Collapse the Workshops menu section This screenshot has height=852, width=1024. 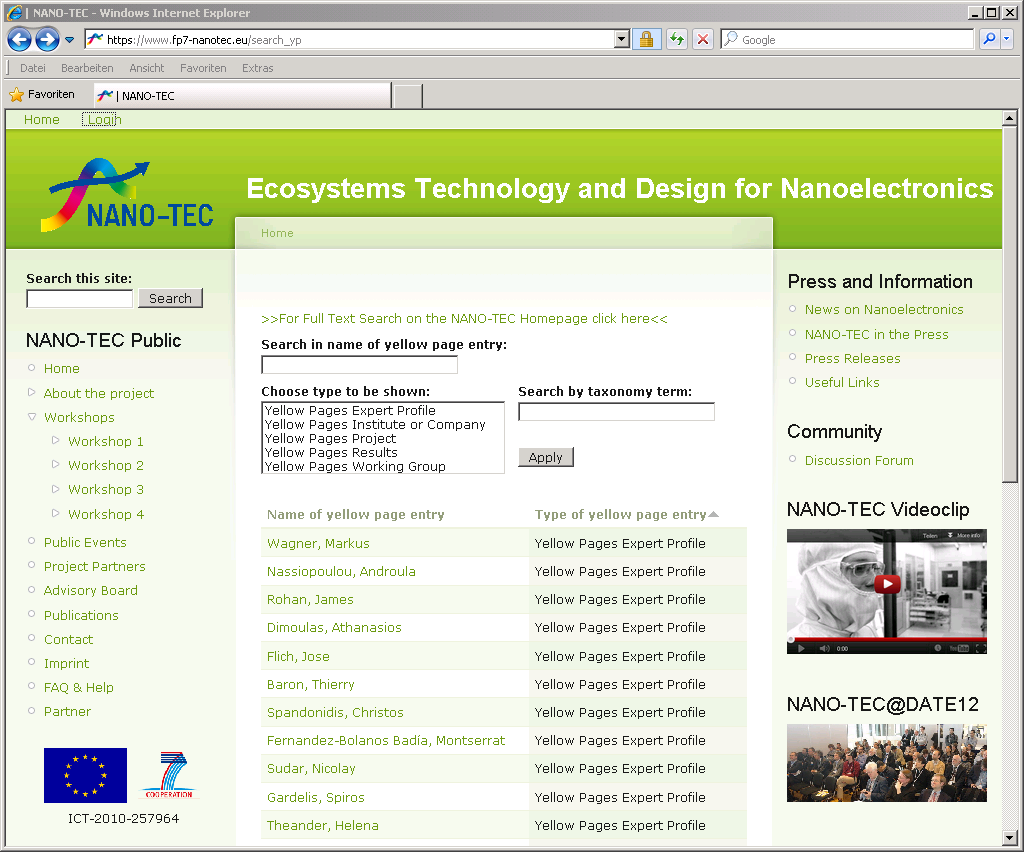(x=32, y=417)
